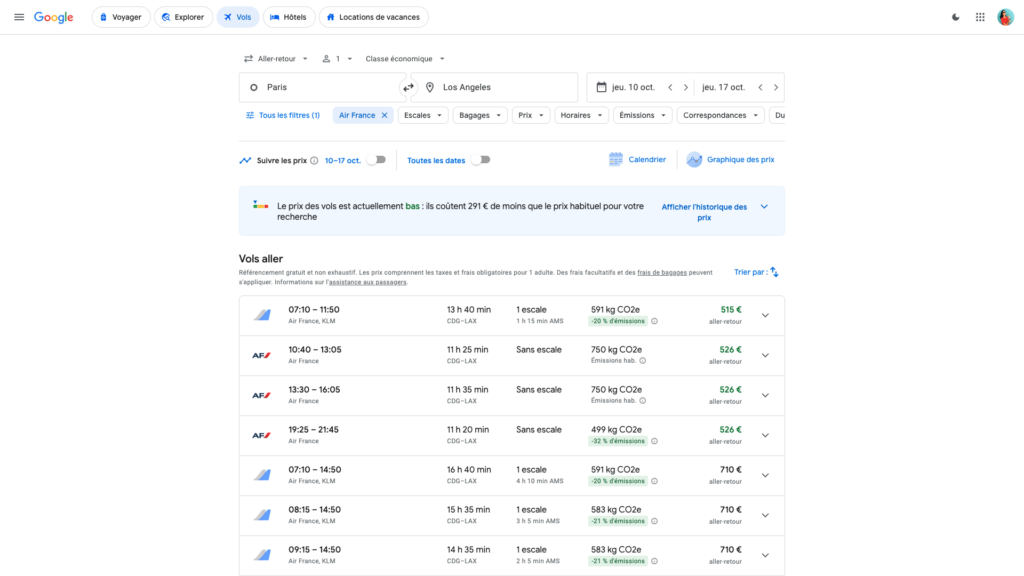Screen dimensions: 1024x576
Task: Swap origin and destination cities
Action: coord(408,88)
